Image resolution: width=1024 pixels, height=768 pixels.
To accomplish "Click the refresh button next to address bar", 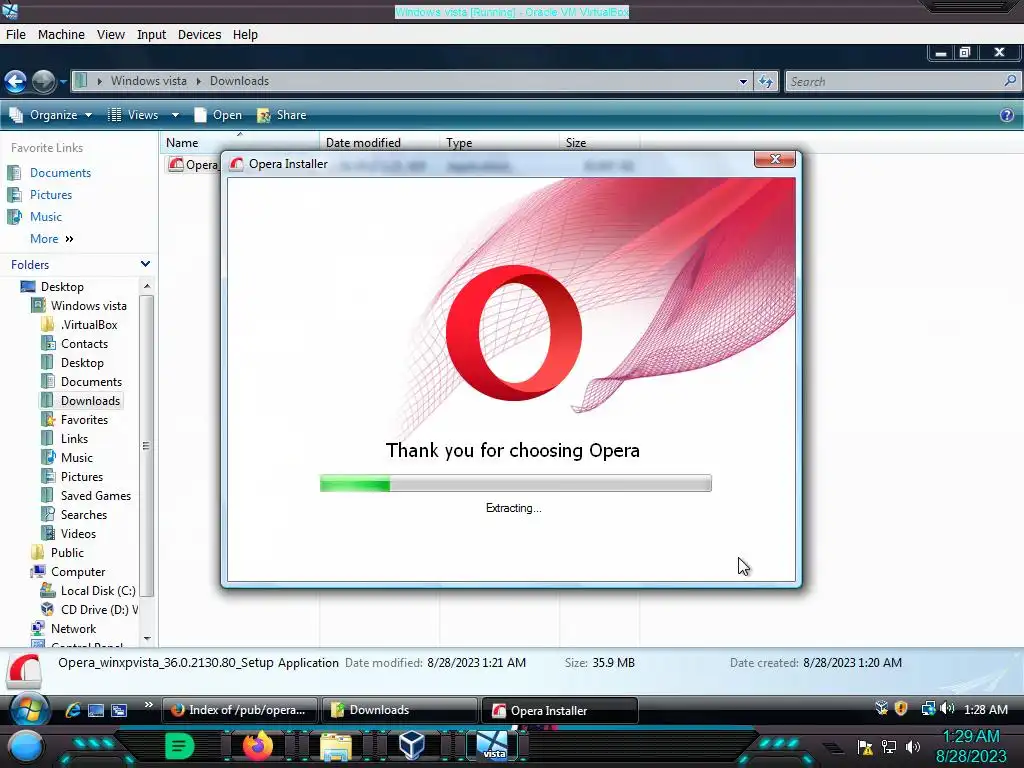I will pos(765,82).
